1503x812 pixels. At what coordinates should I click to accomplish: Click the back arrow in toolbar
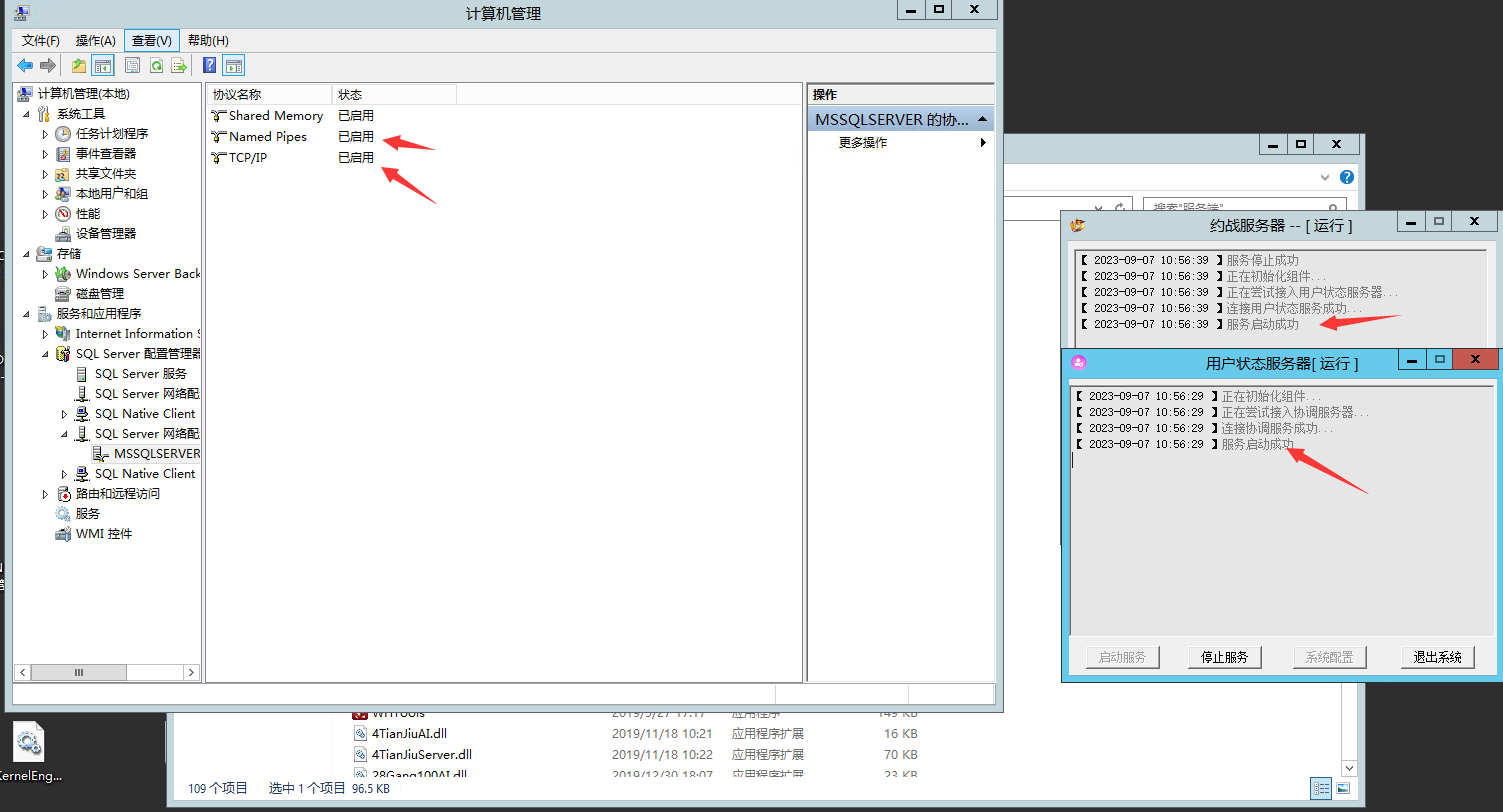click(25, 66)
